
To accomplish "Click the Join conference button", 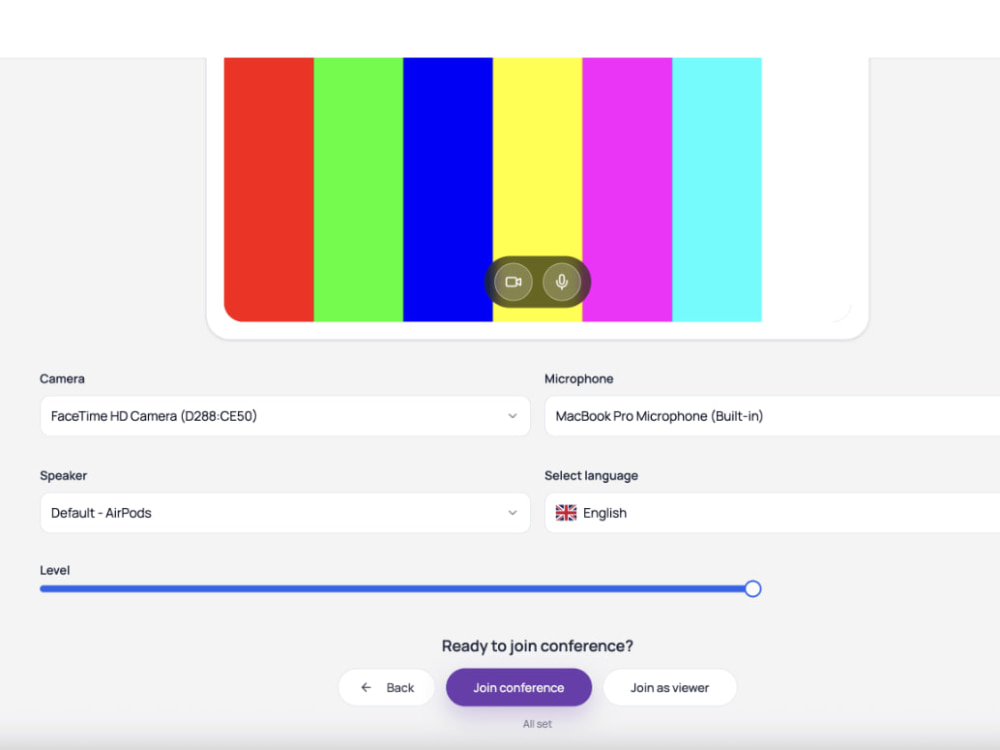I will click(518, 688).
